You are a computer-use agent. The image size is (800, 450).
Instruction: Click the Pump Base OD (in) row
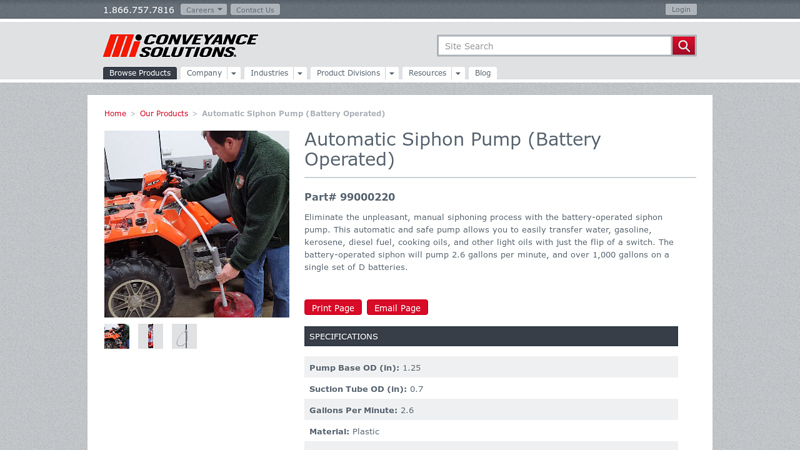pos(491,367)
